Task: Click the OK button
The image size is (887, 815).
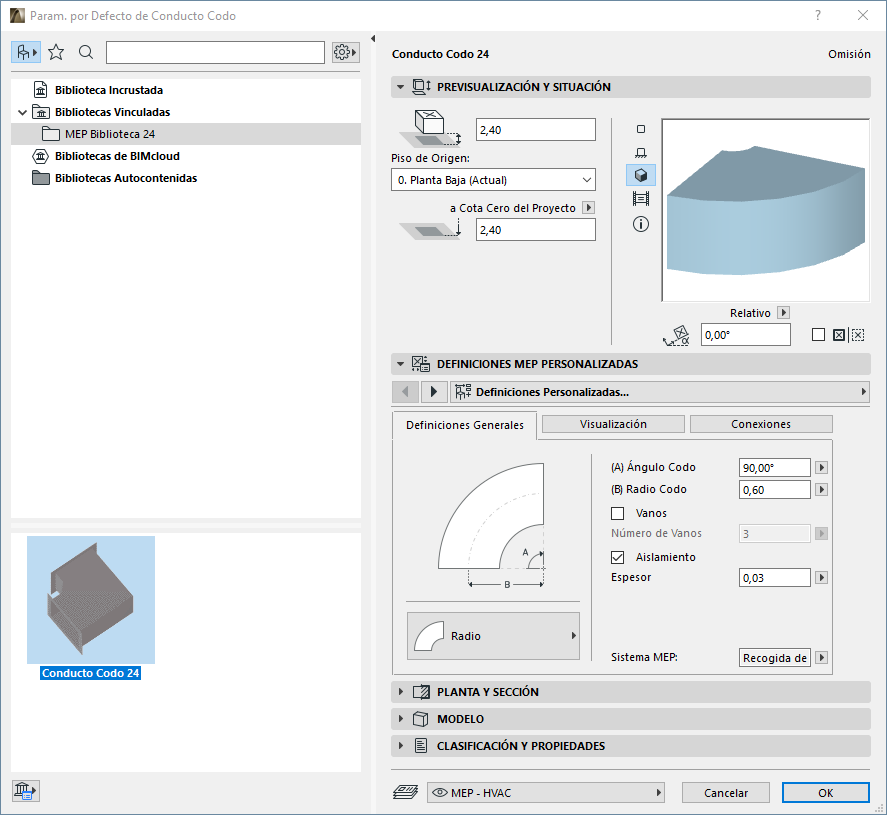Action: (x=825, y=792)
